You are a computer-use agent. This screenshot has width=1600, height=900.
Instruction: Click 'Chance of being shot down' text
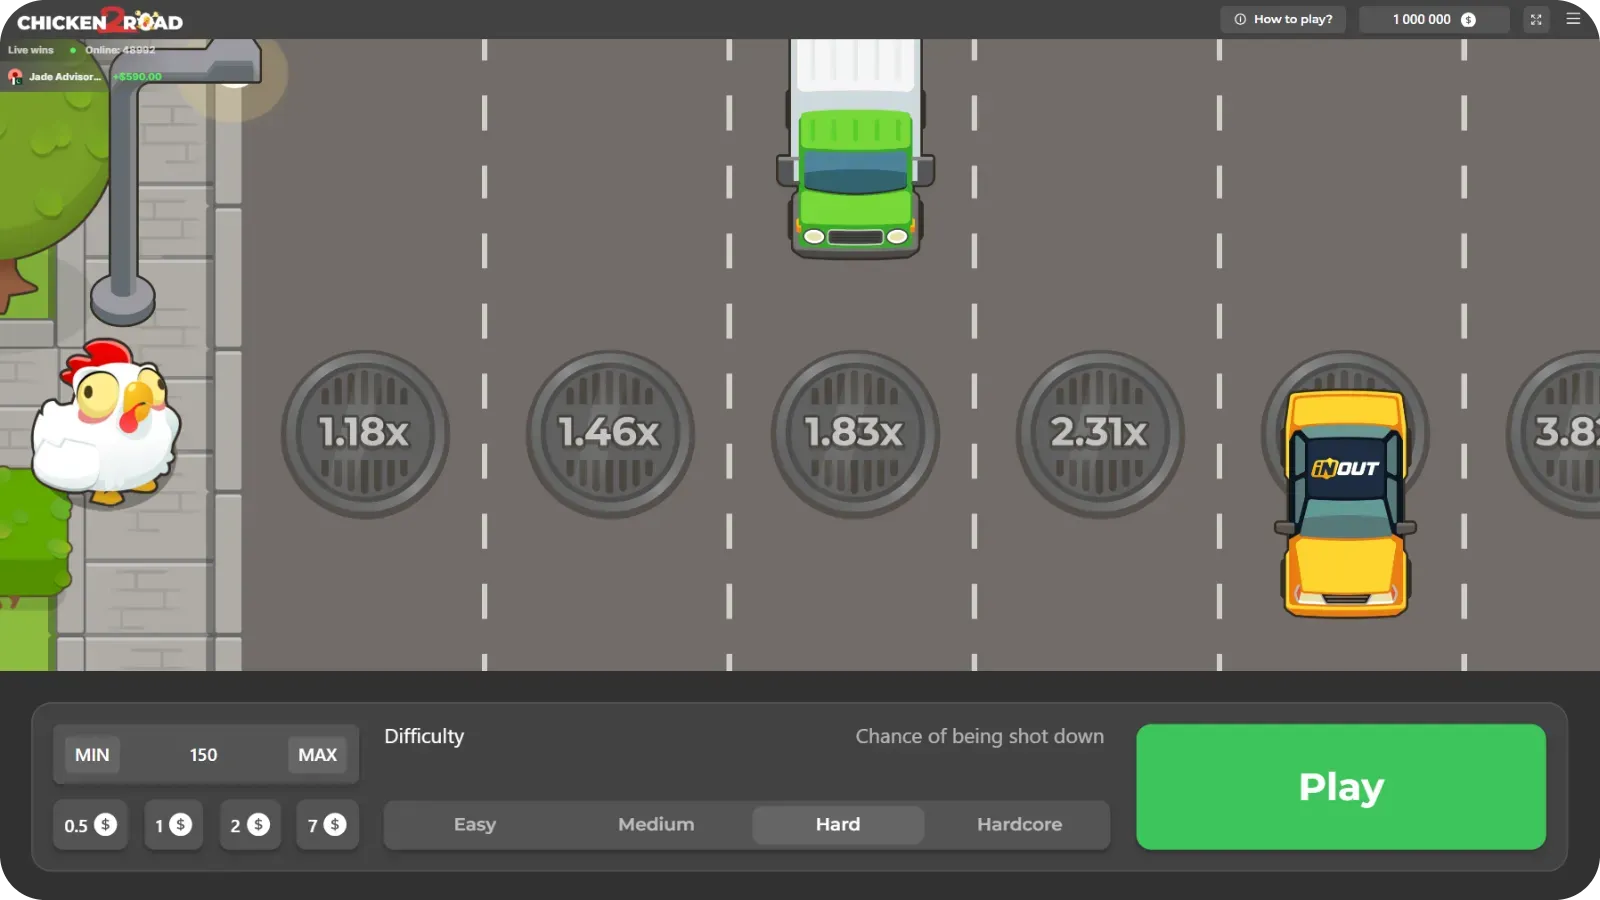tap(980, 737)
